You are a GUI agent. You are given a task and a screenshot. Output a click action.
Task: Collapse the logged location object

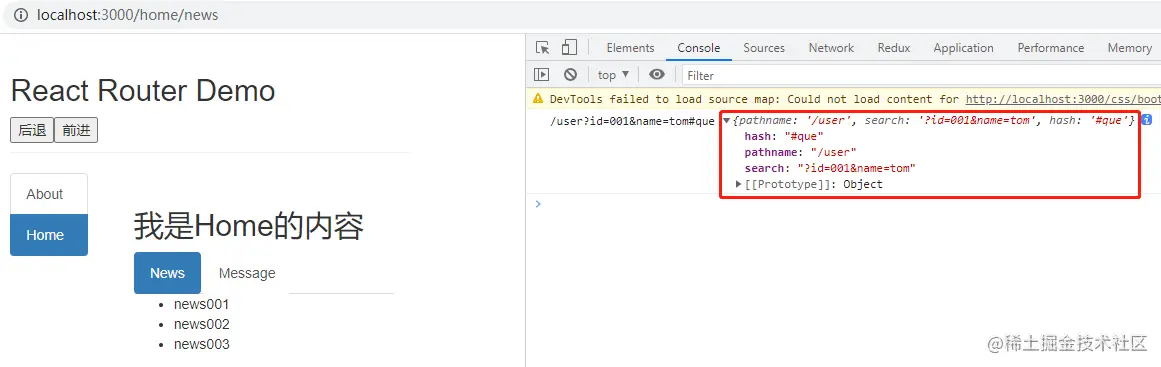tap(726, 121)
